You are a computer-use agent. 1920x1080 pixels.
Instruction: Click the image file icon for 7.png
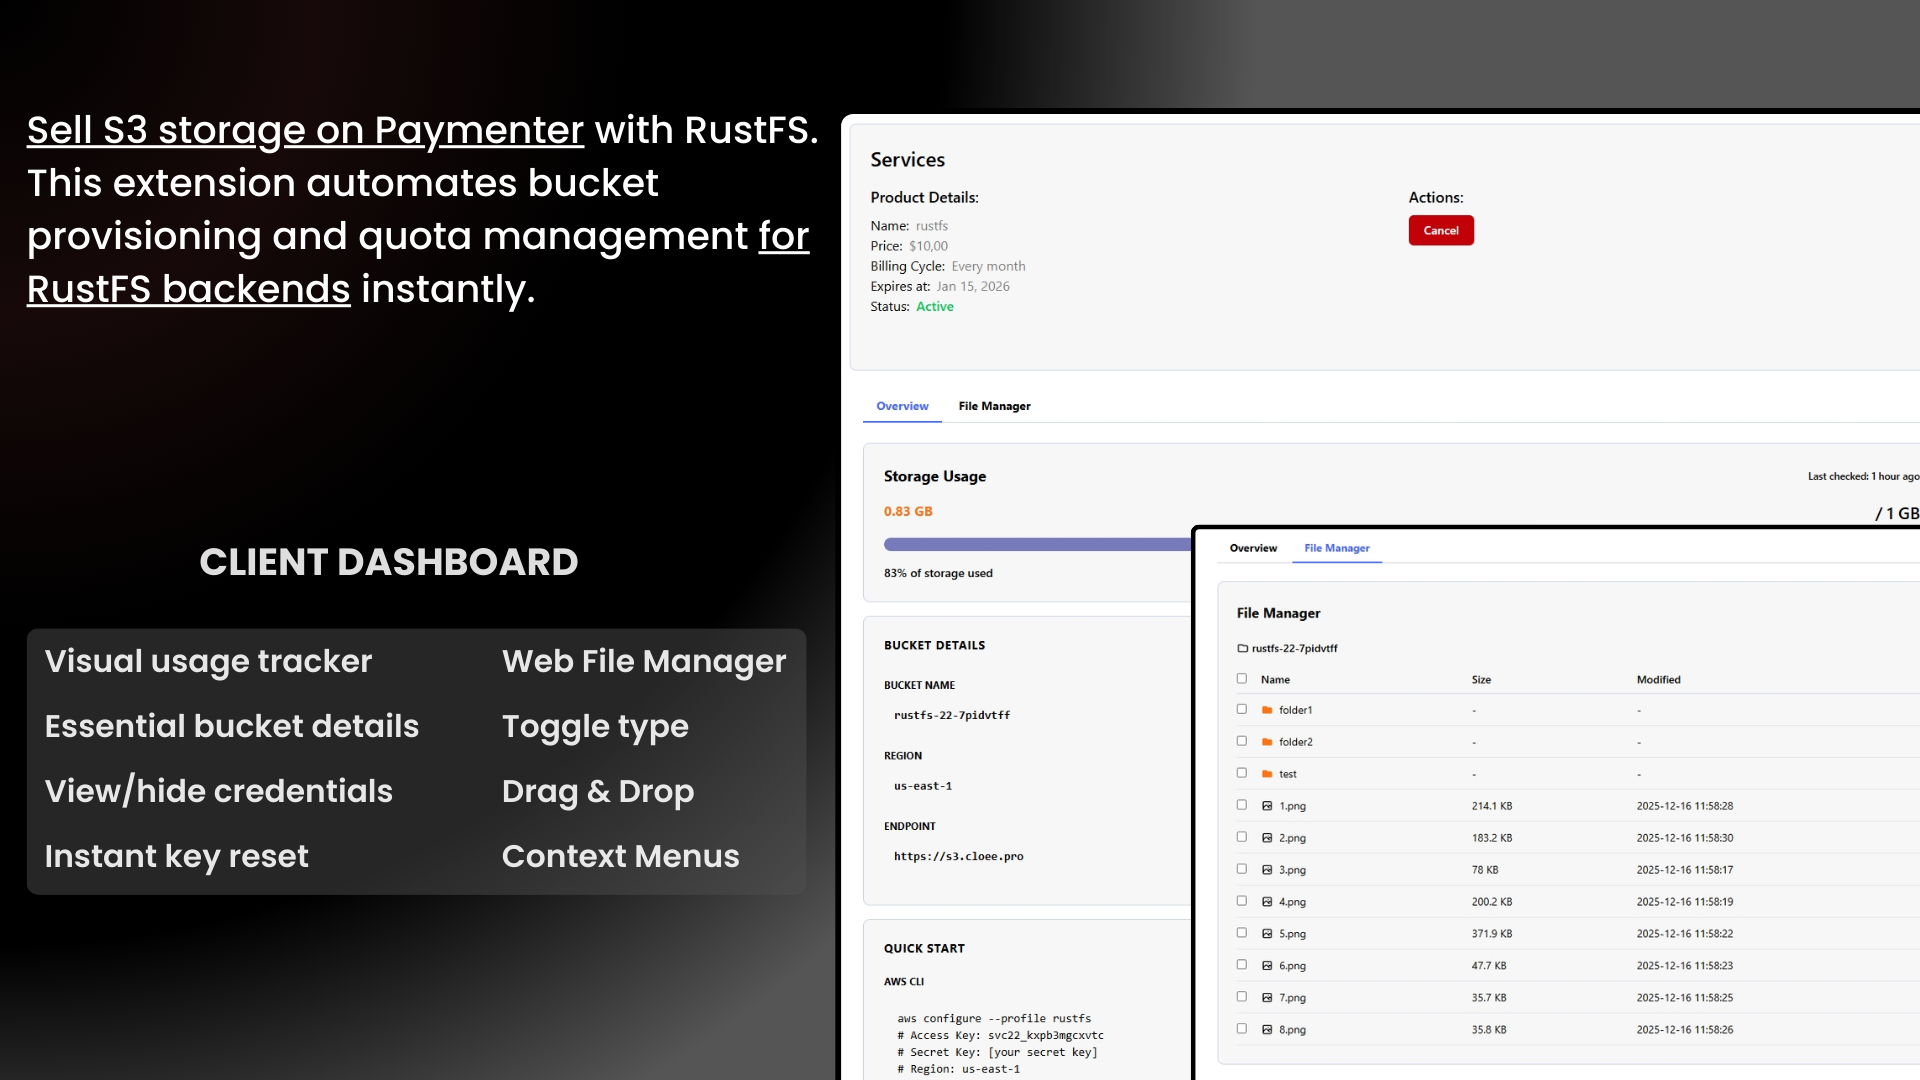click(x=1267, y=998)
